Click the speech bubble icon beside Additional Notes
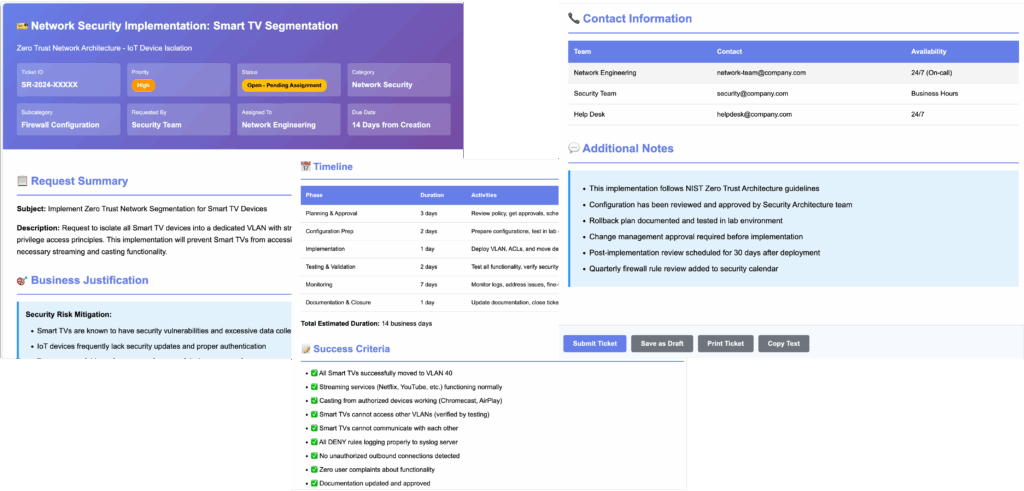The image size is (1024, 491). (574, 149)
